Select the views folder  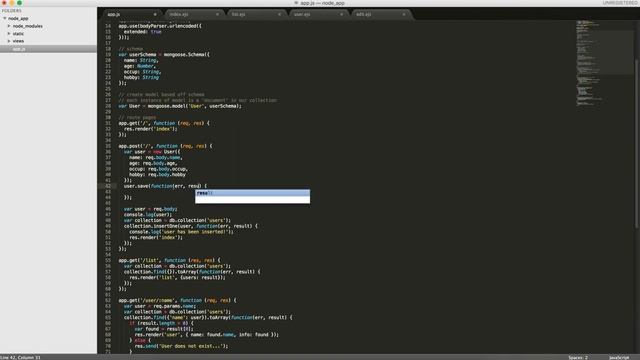pos(18,41)
